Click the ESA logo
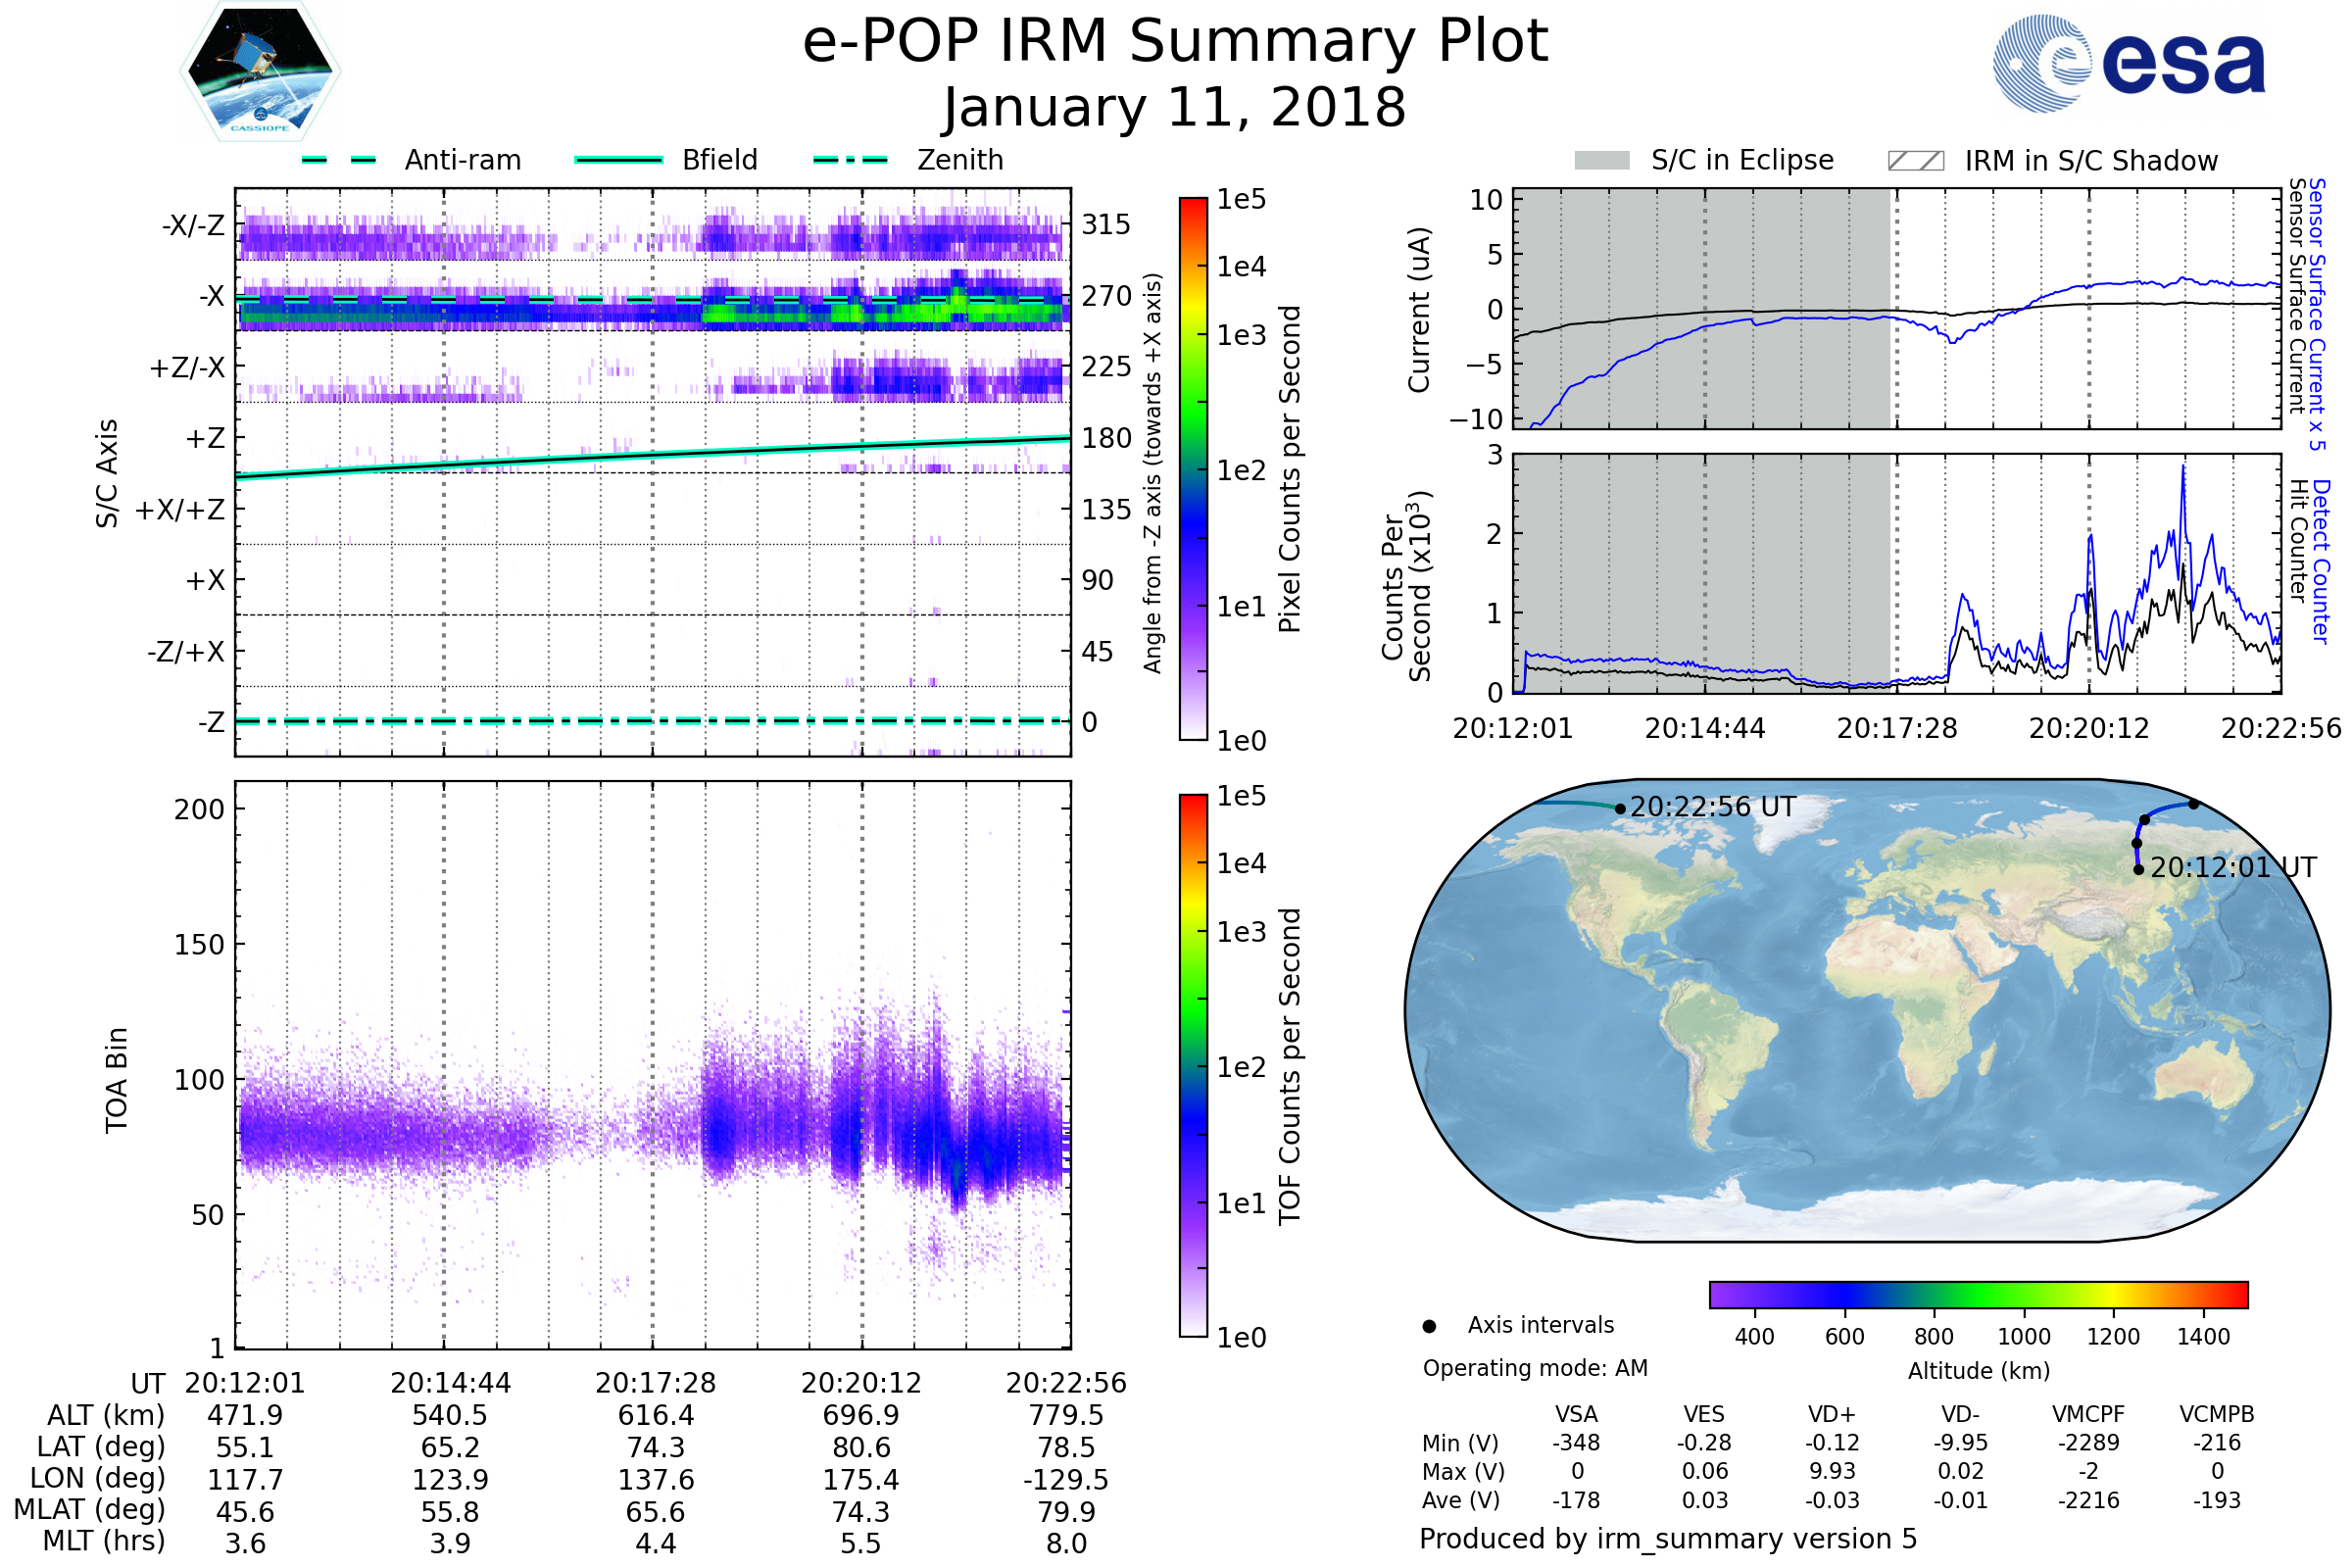This screenshot has height=1568, width=2352. [2128, 63]
